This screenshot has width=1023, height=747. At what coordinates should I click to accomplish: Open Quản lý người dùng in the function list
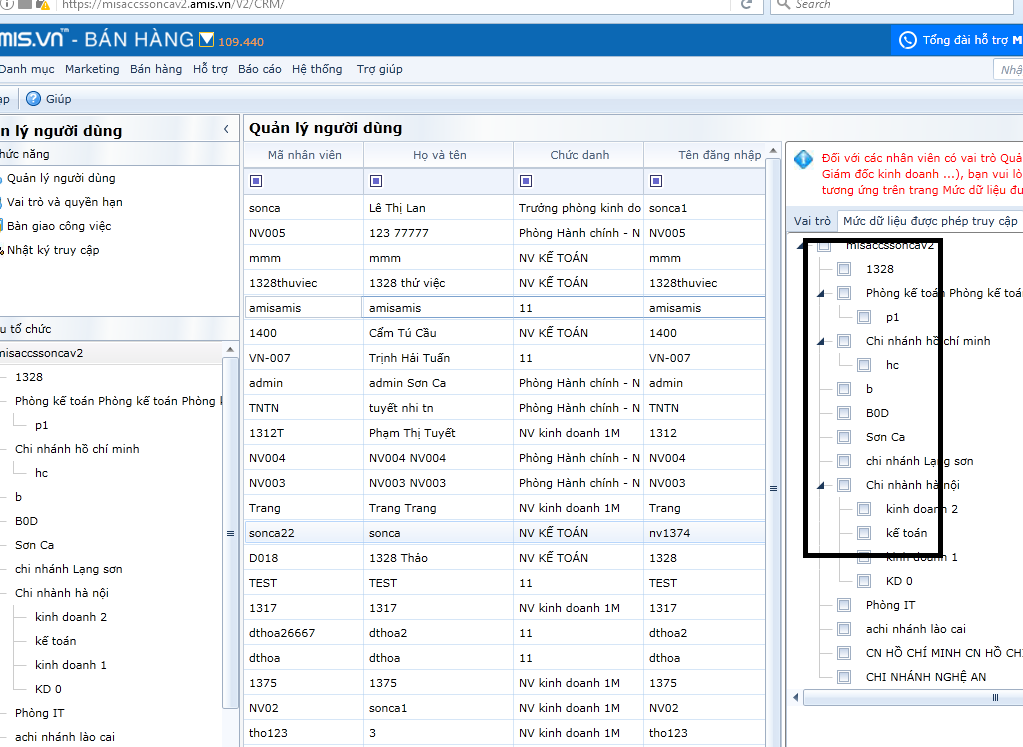click(61, 178)
